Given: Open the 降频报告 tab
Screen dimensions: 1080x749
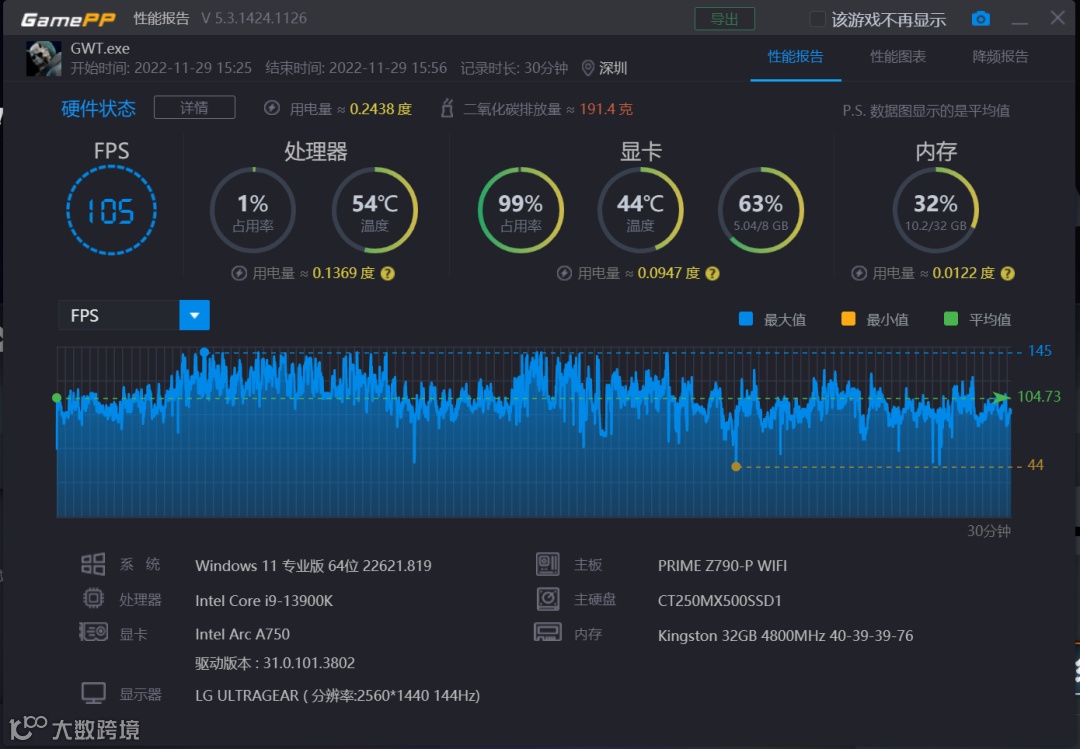Looking at the screenshot, I should point(1000,57).
